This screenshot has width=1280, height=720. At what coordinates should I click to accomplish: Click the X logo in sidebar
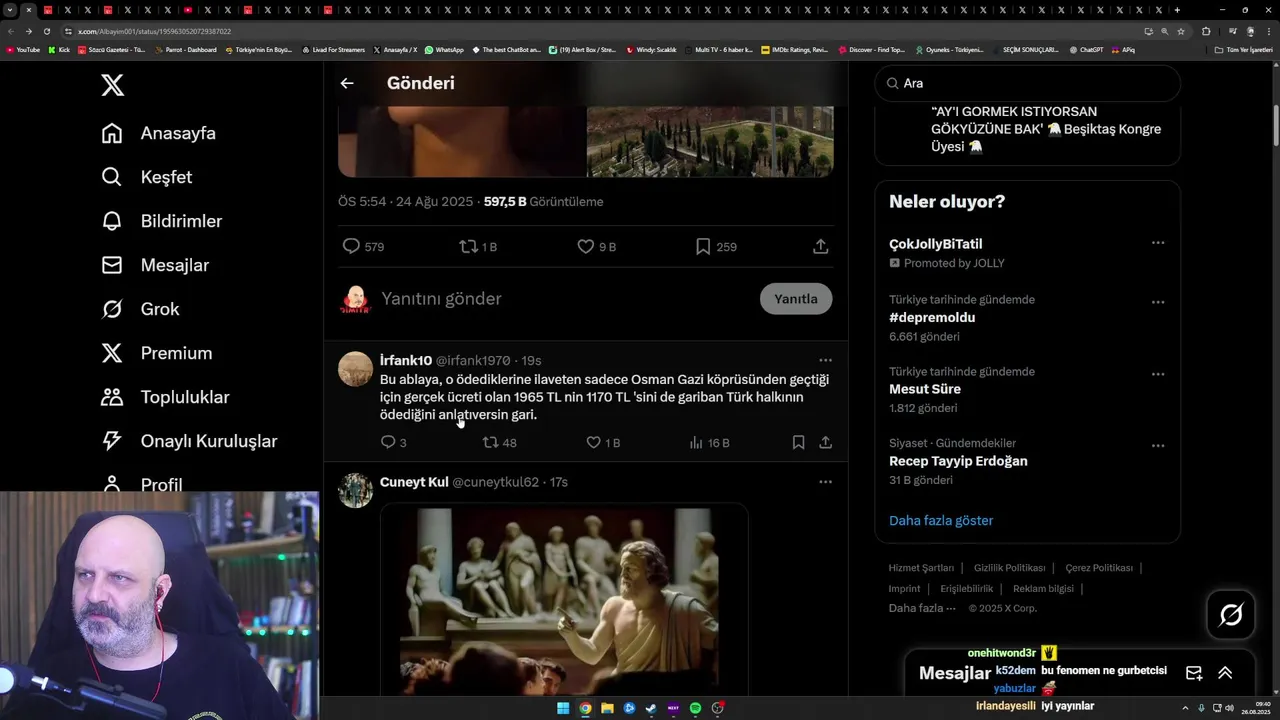[x=113, y=85]
